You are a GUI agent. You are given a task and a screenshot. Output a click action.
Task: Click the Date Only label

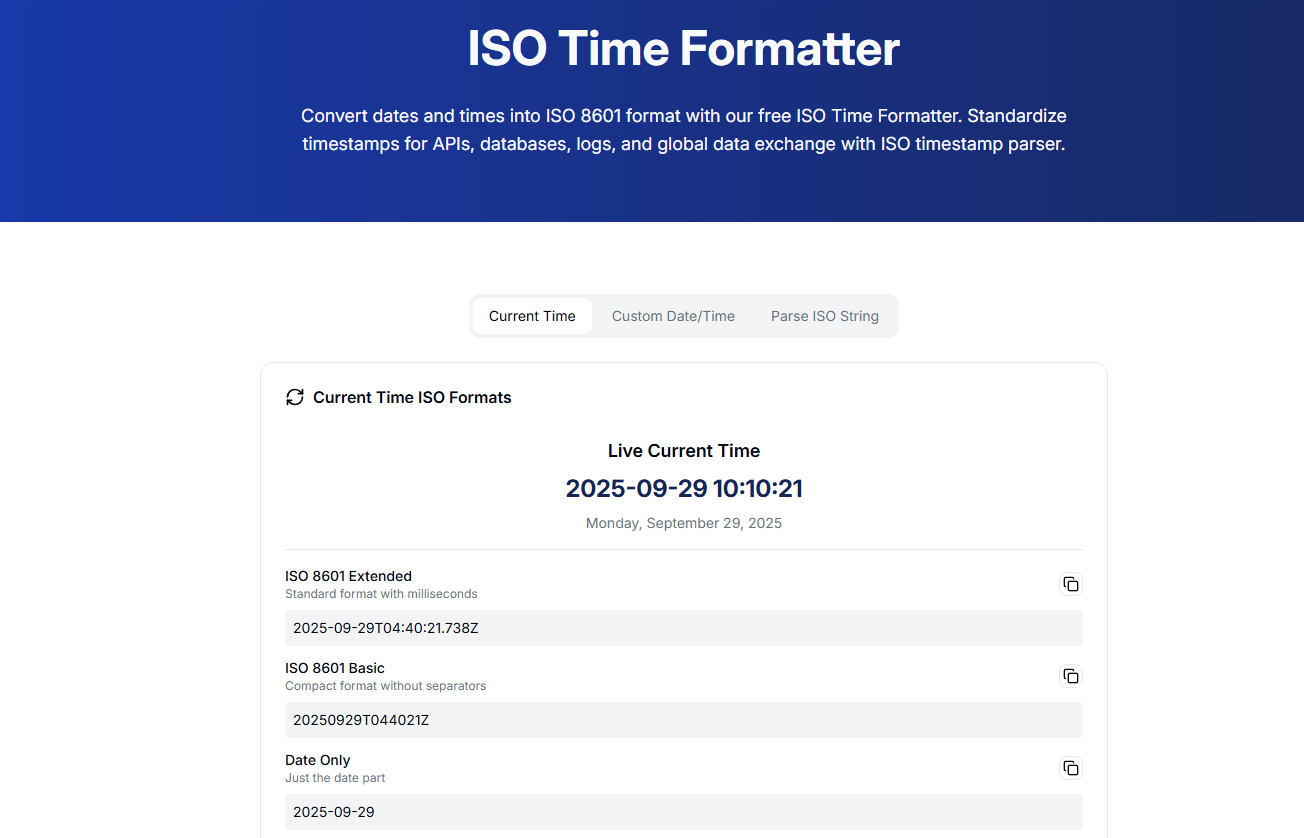317,760
